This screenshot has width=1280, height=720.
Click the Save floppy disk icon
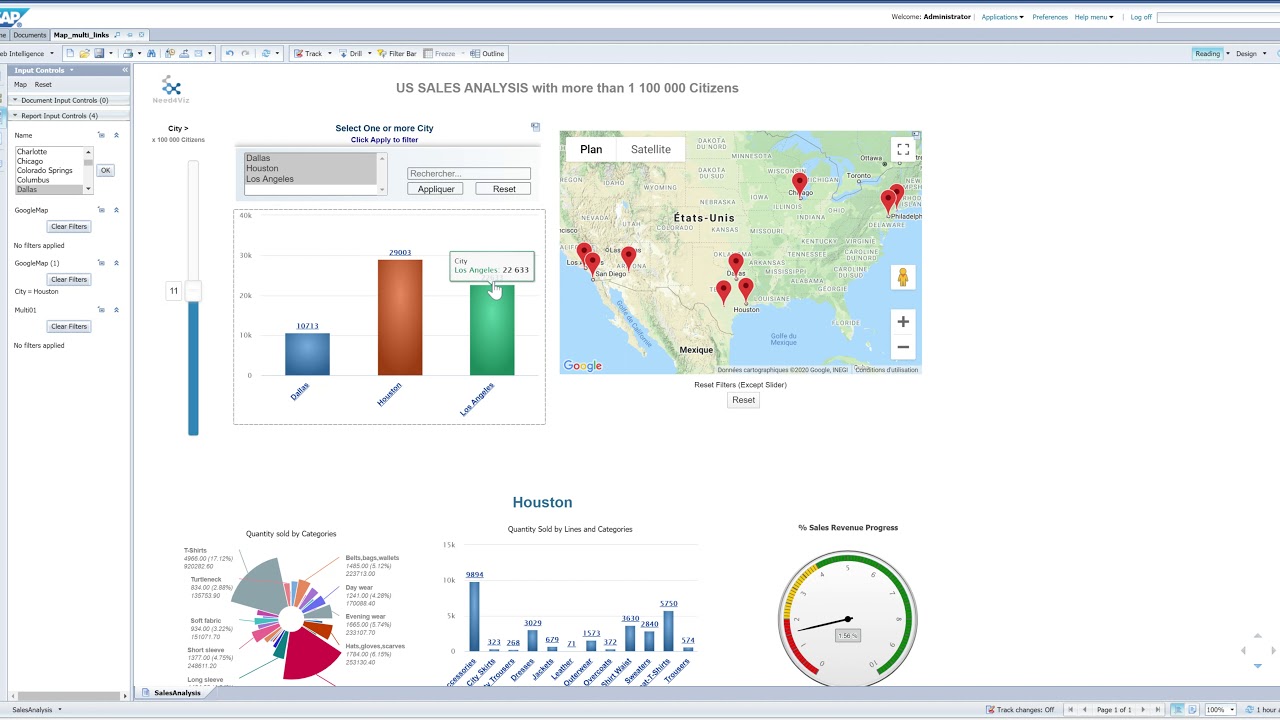click(99, 53)
